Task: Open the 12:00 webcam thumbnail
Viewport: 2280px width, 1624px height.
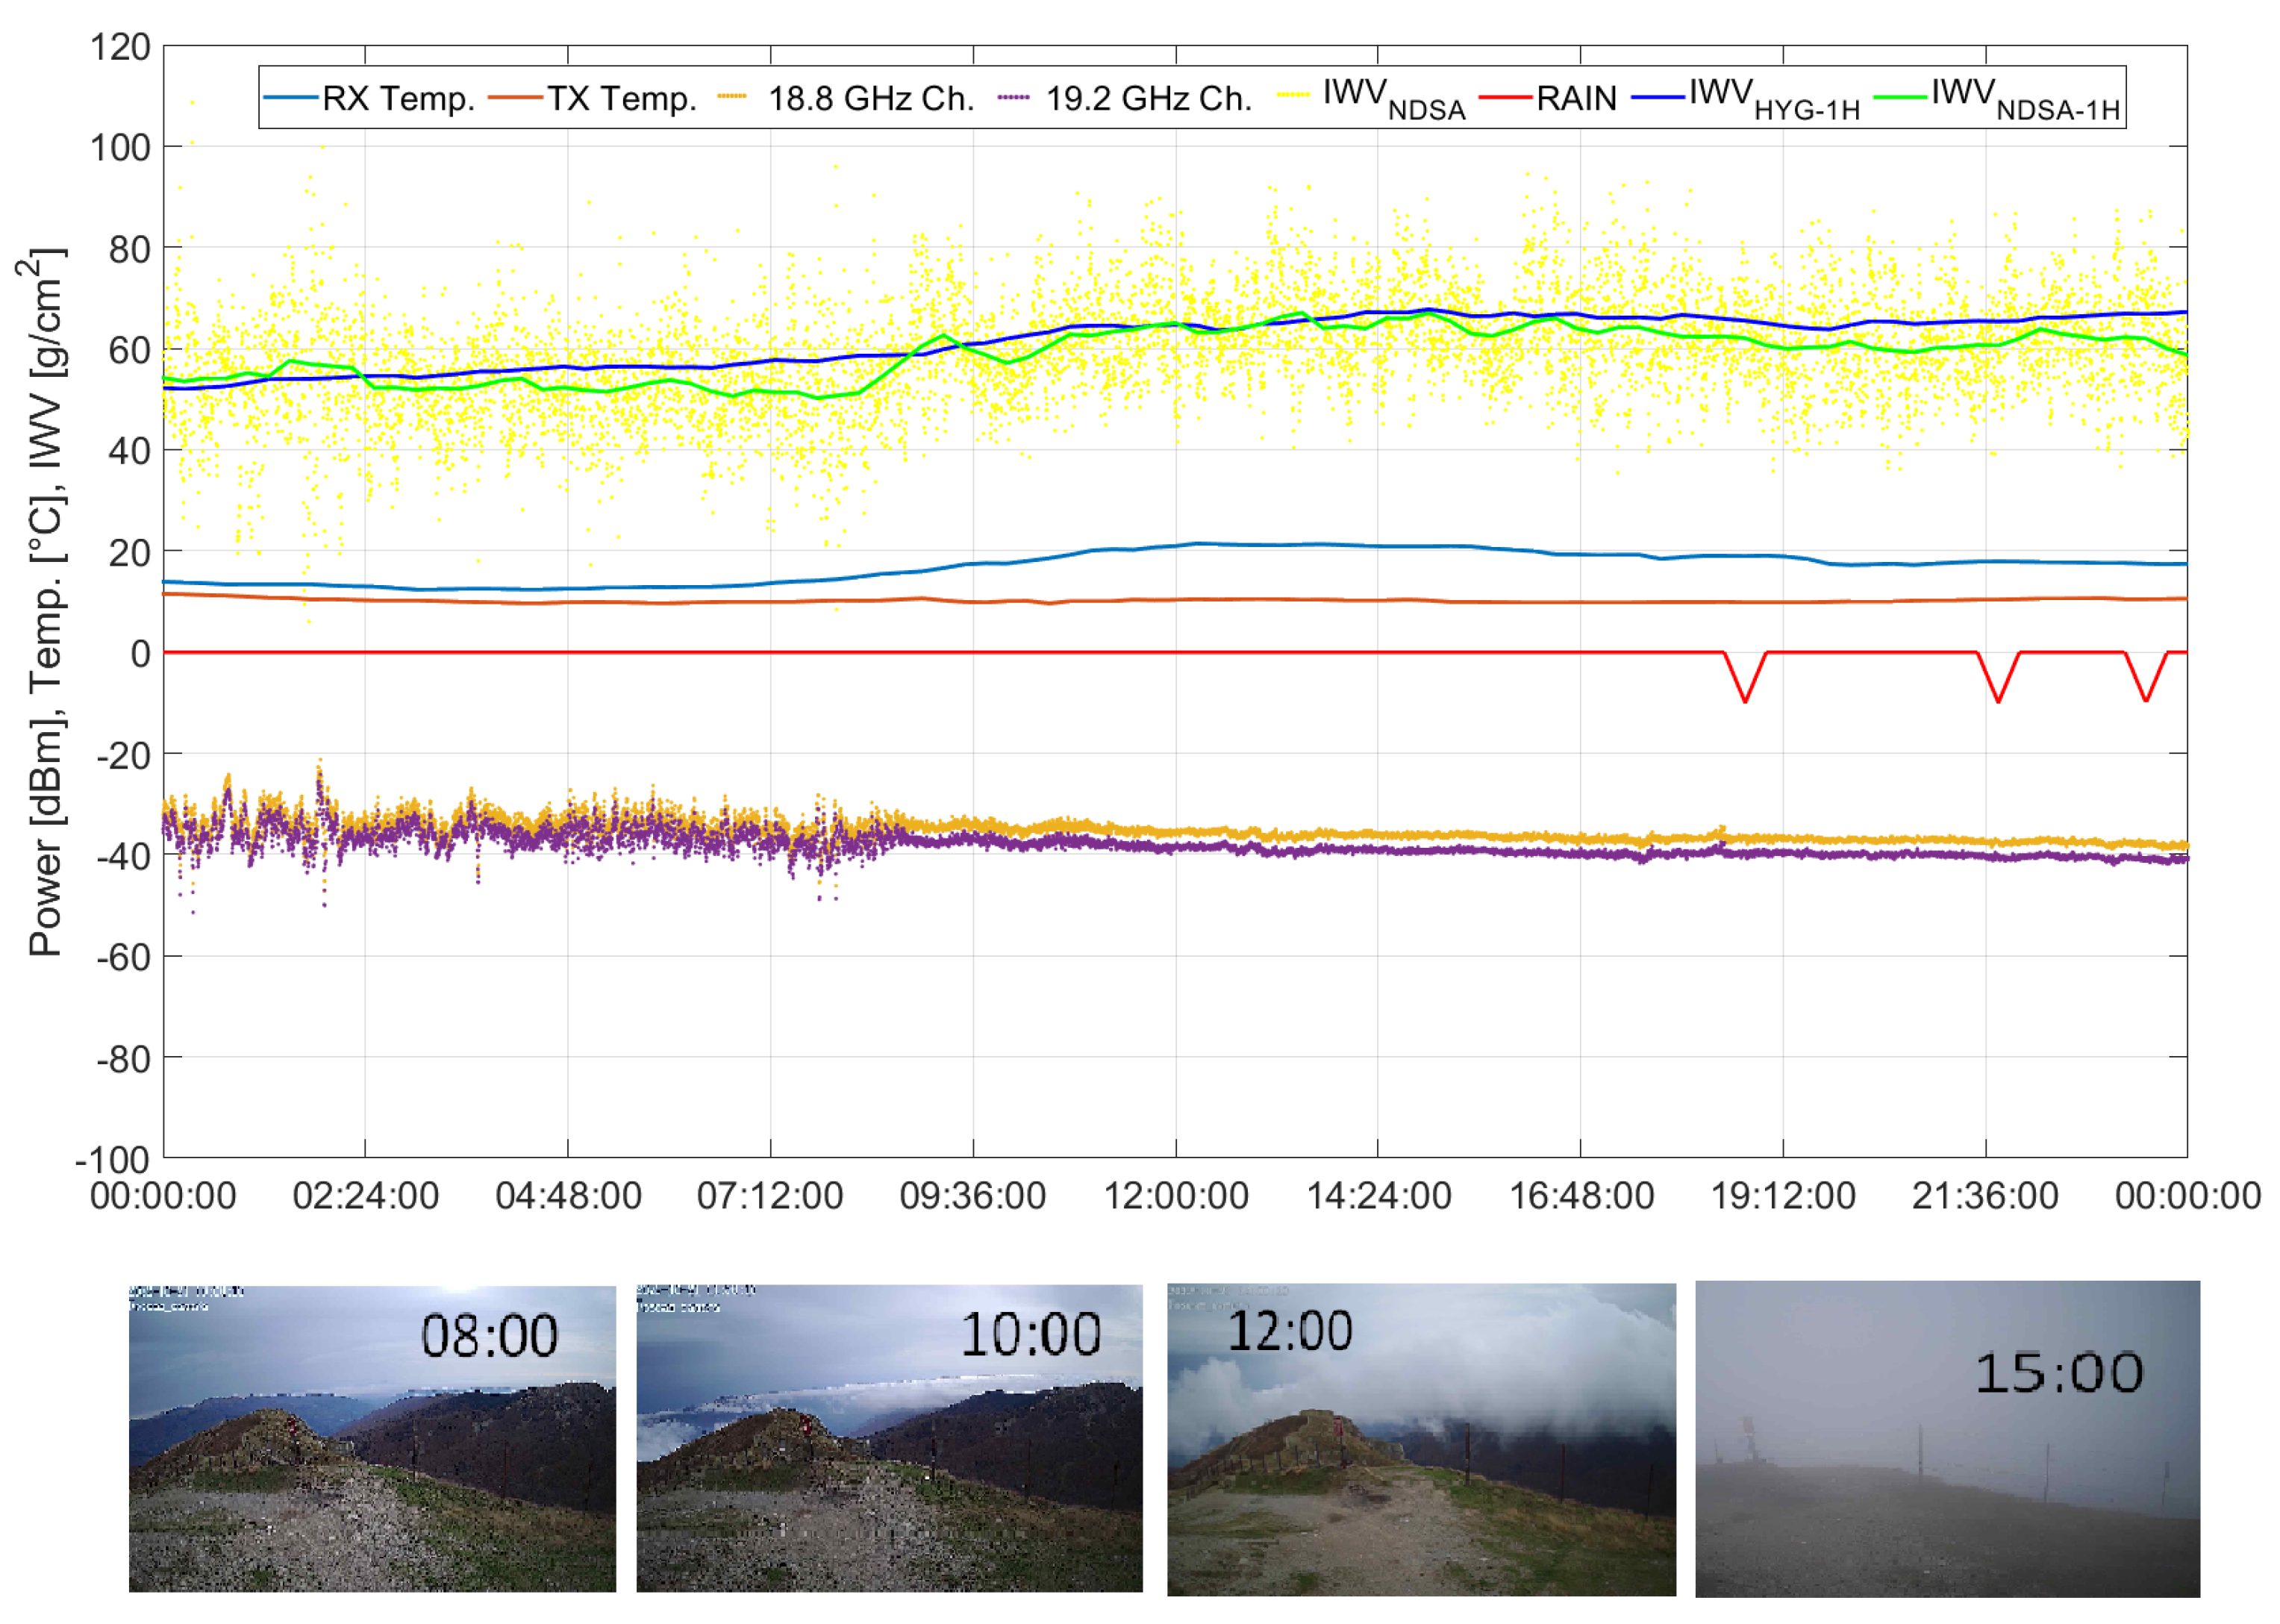Action: (1420, 1438)
